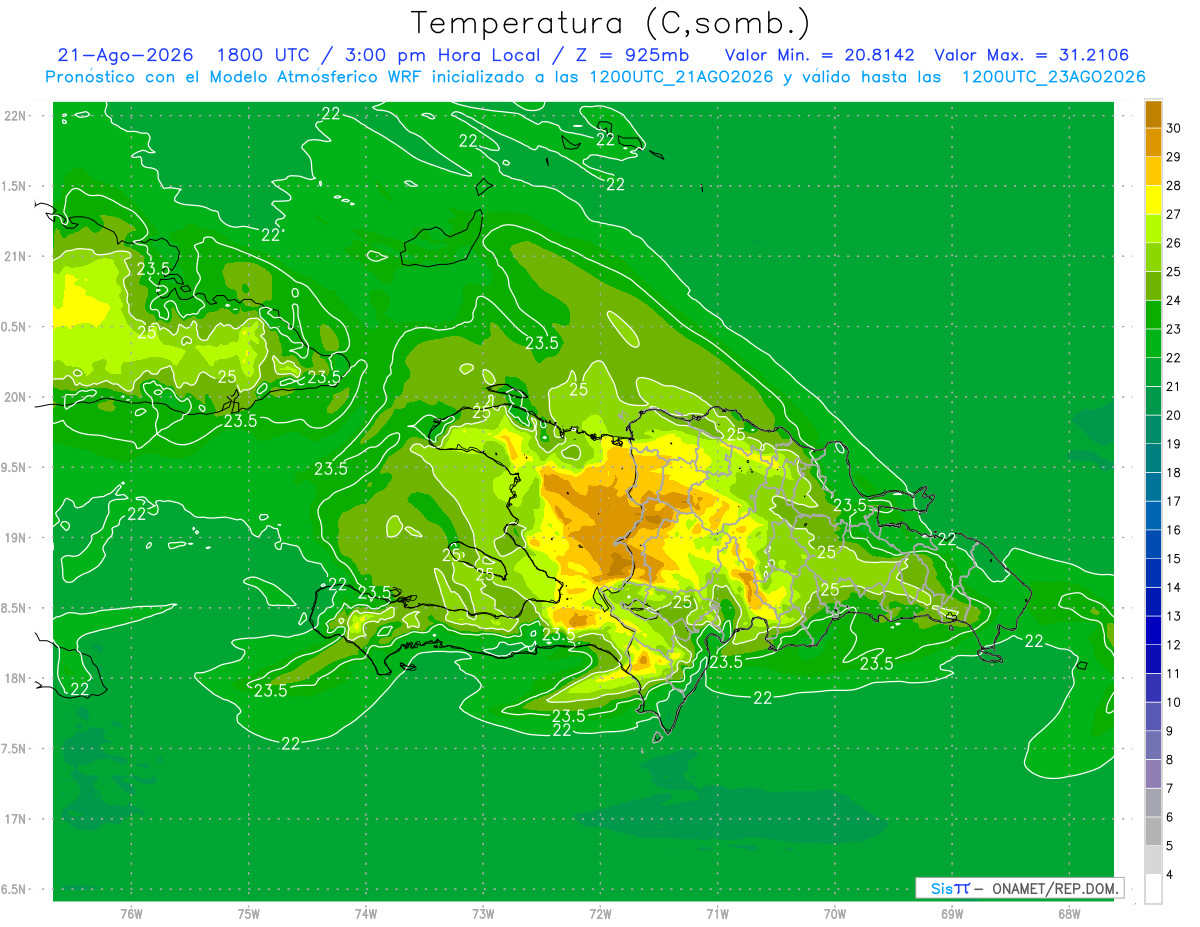The width and height of the screenshot is (1200, 927).
Task: Click the '70W' longitude axis label
Action: (835, 914)
